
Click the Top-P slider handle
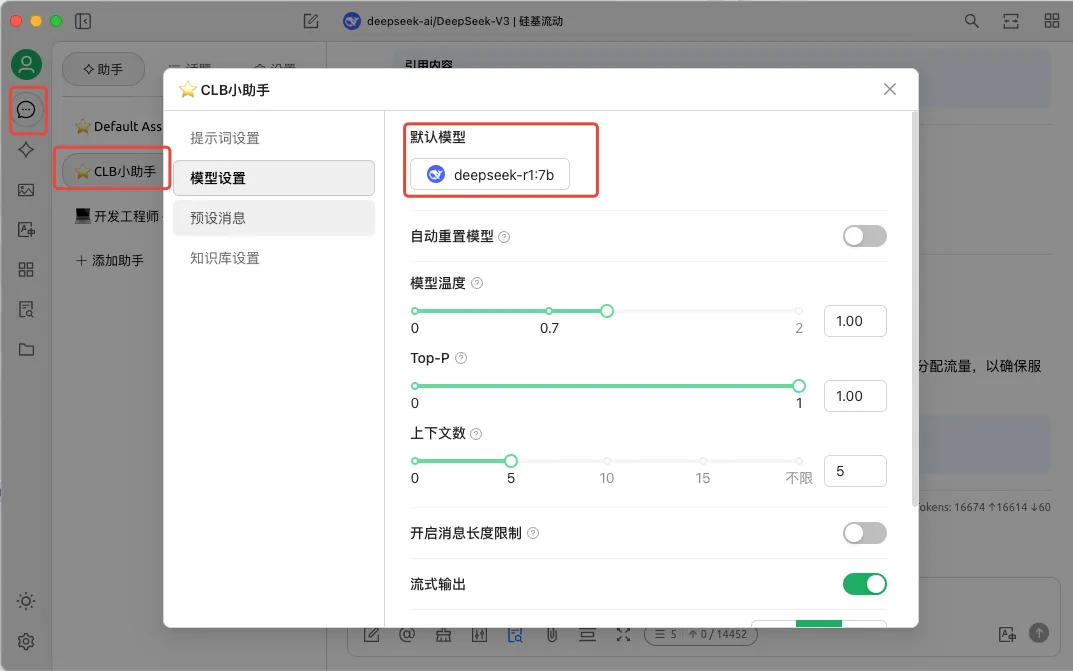pyautogui.click(x=799, y=386)
